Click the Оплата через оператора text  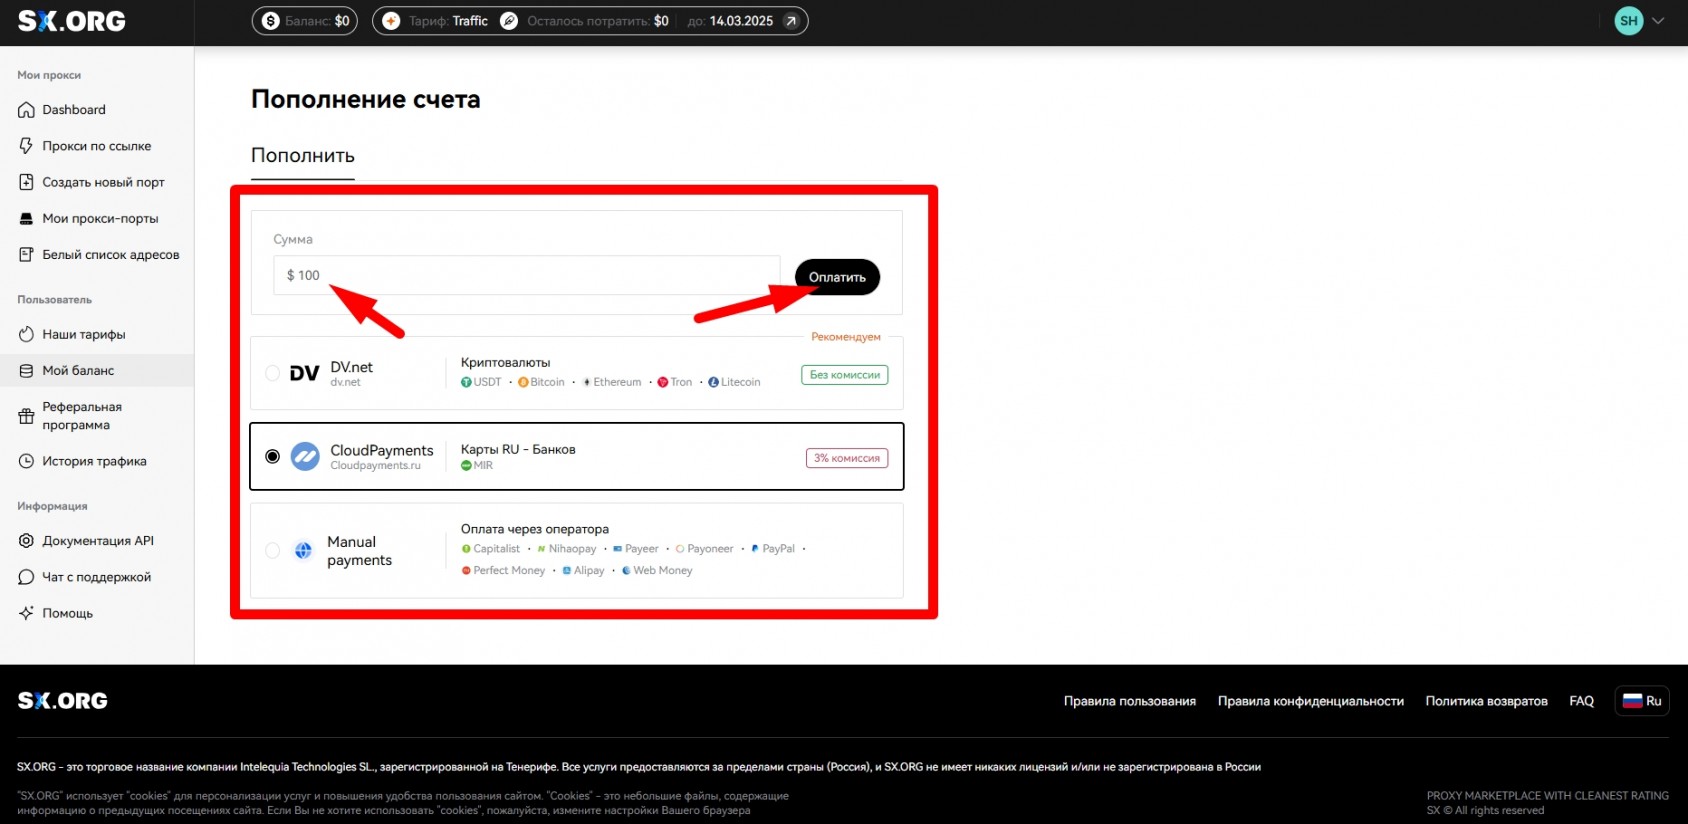point(535,529)
